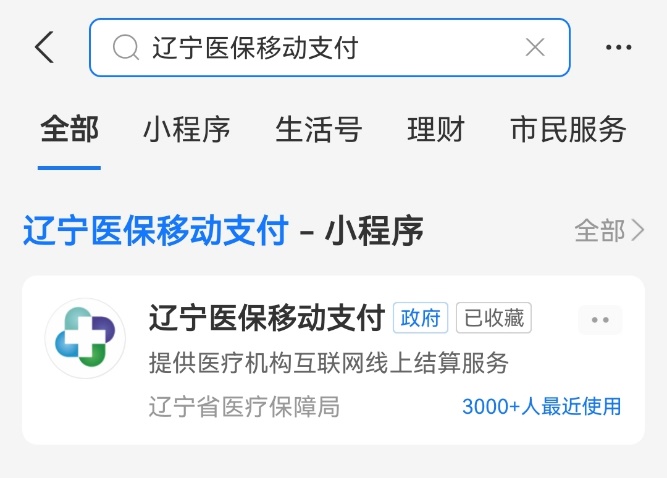Open the 市民服务 tab
667x478 pixels.
click(568, 129)
